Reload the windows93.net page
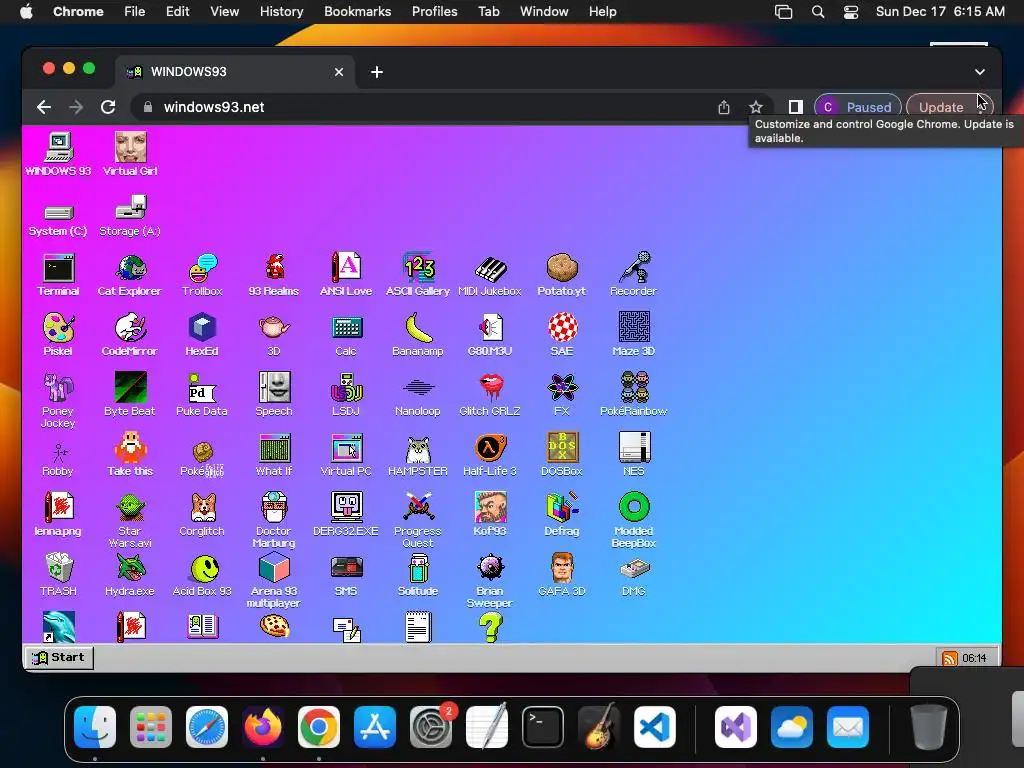 click(x=108, y=107)
